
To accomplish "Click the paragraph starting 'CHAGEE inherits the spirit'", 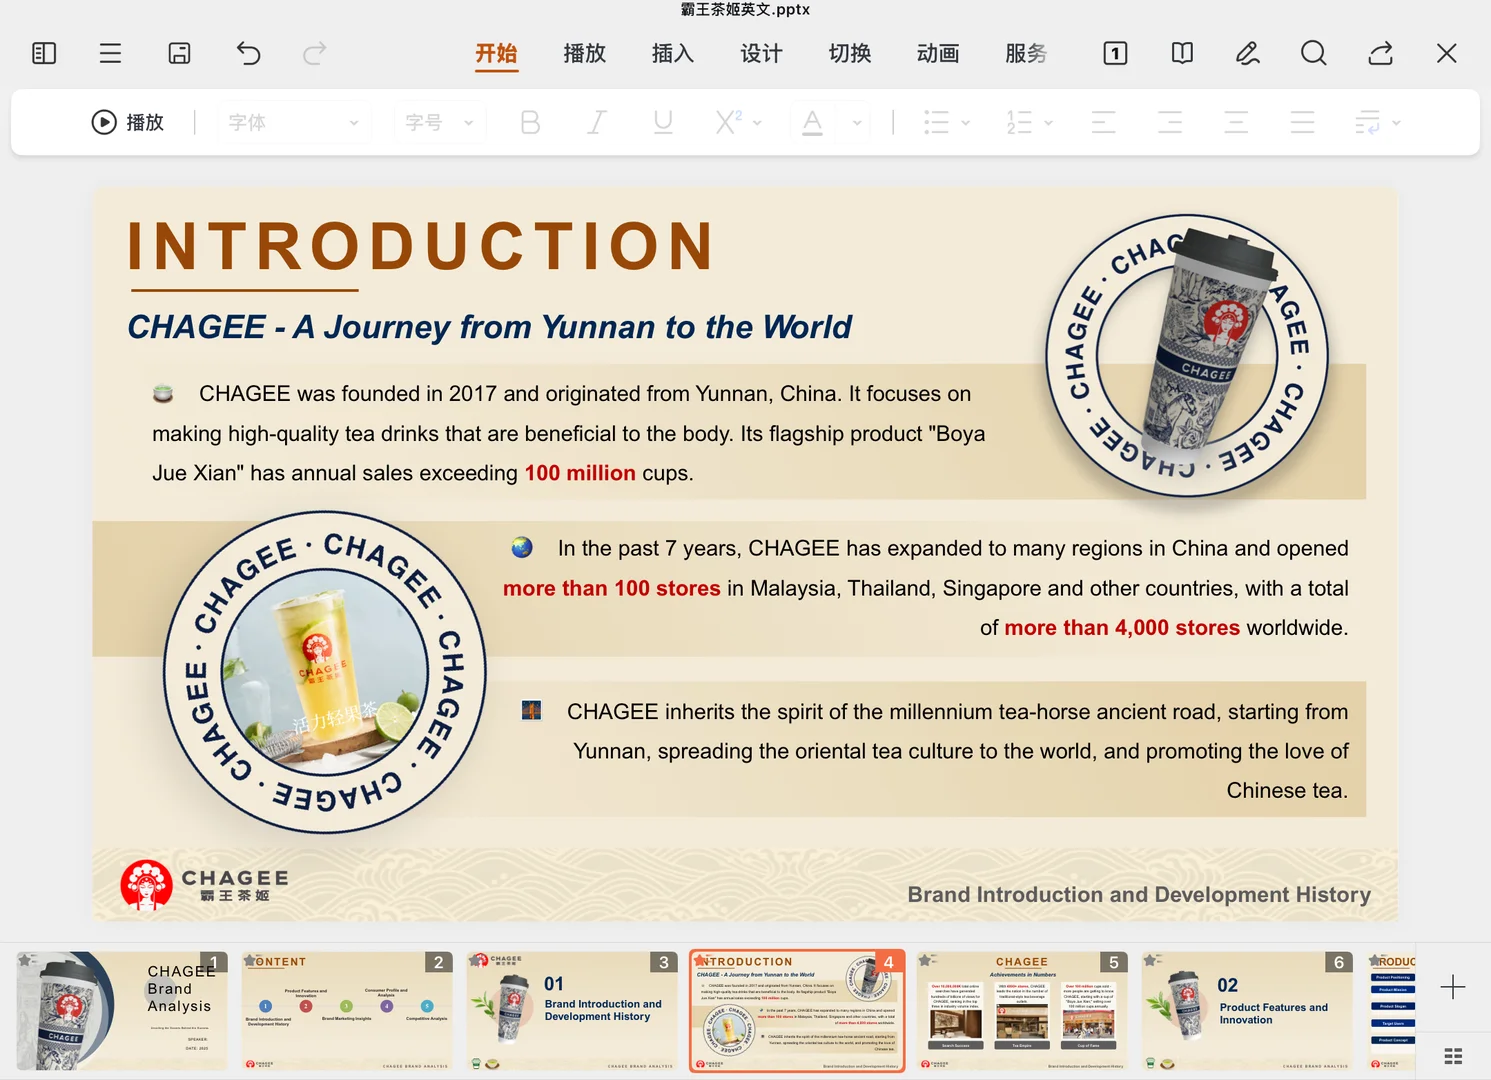I will click(958, 751).
